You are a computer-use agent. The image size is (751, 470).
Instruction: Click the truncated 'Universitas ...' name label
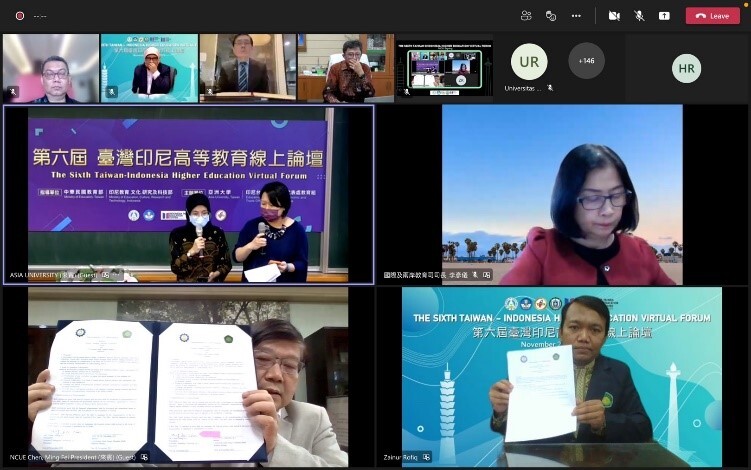coord(523,88)
